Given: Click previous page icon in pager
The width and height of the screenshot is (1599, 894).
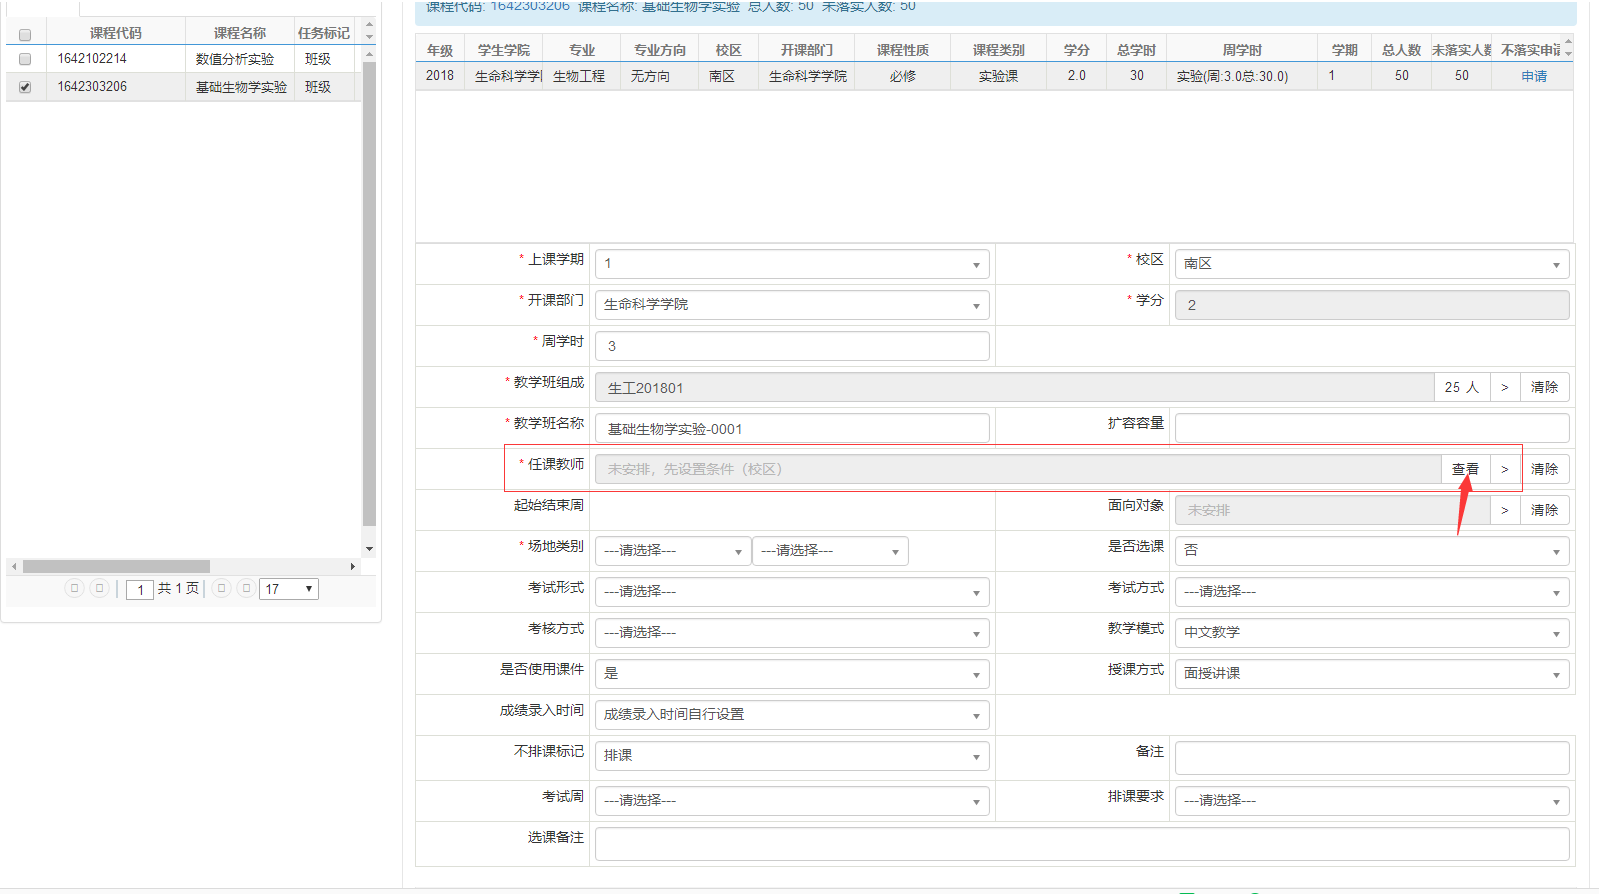Looking at the screenshot, I should 99,588.
